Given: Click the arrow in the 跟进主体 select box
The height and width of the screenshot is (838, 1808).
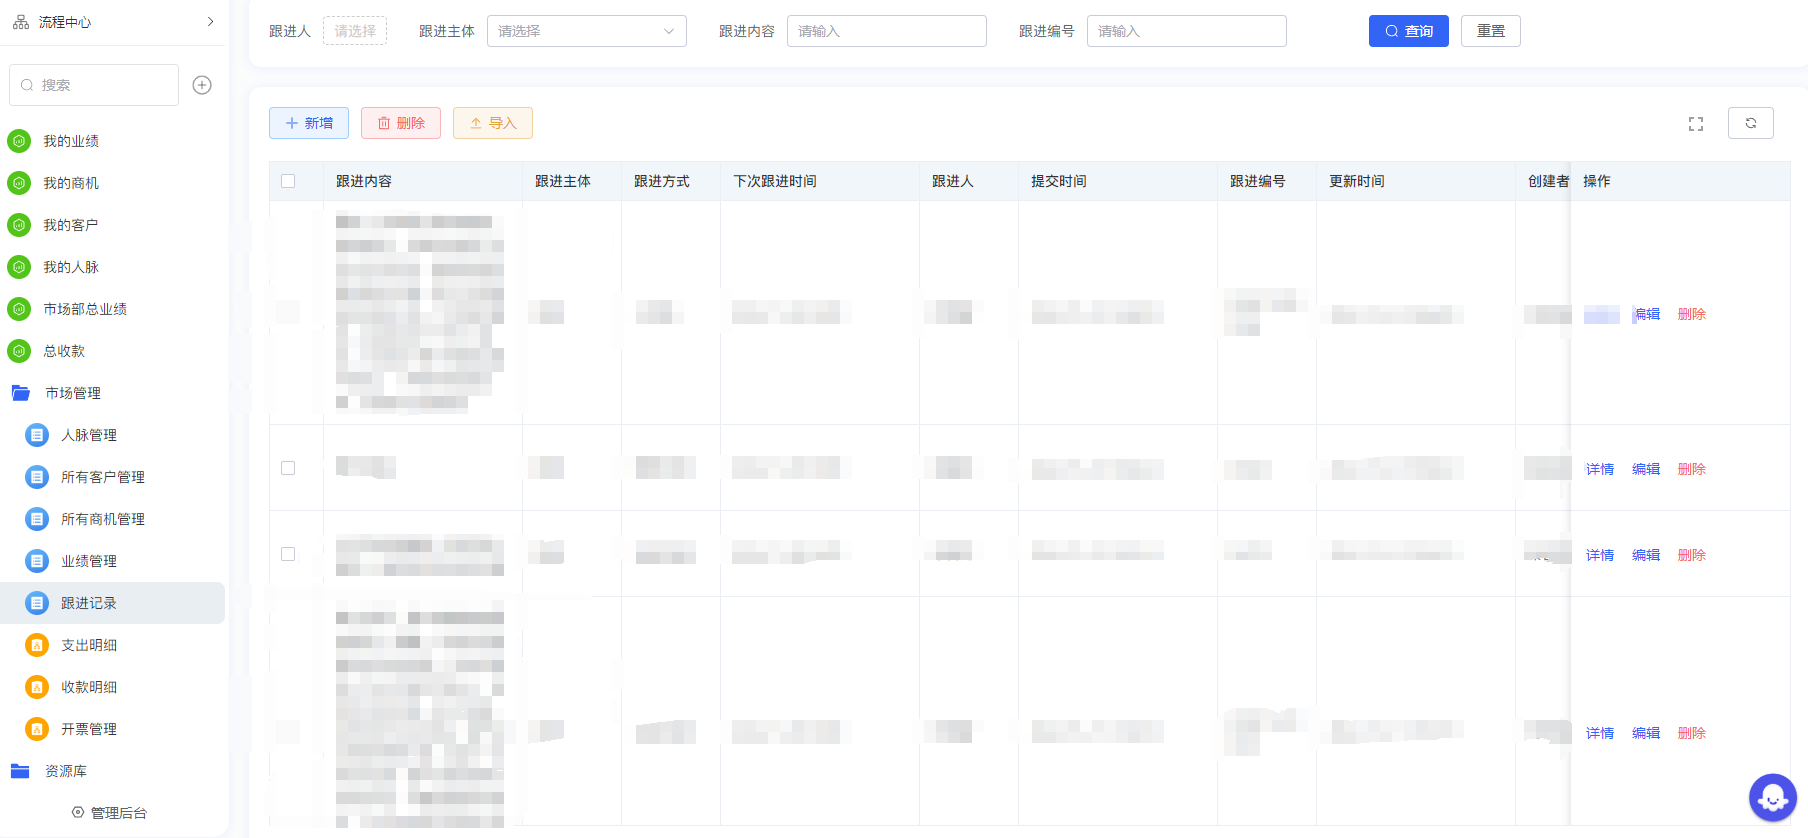Looking at the screenshot, I should (x=669, y=31).
